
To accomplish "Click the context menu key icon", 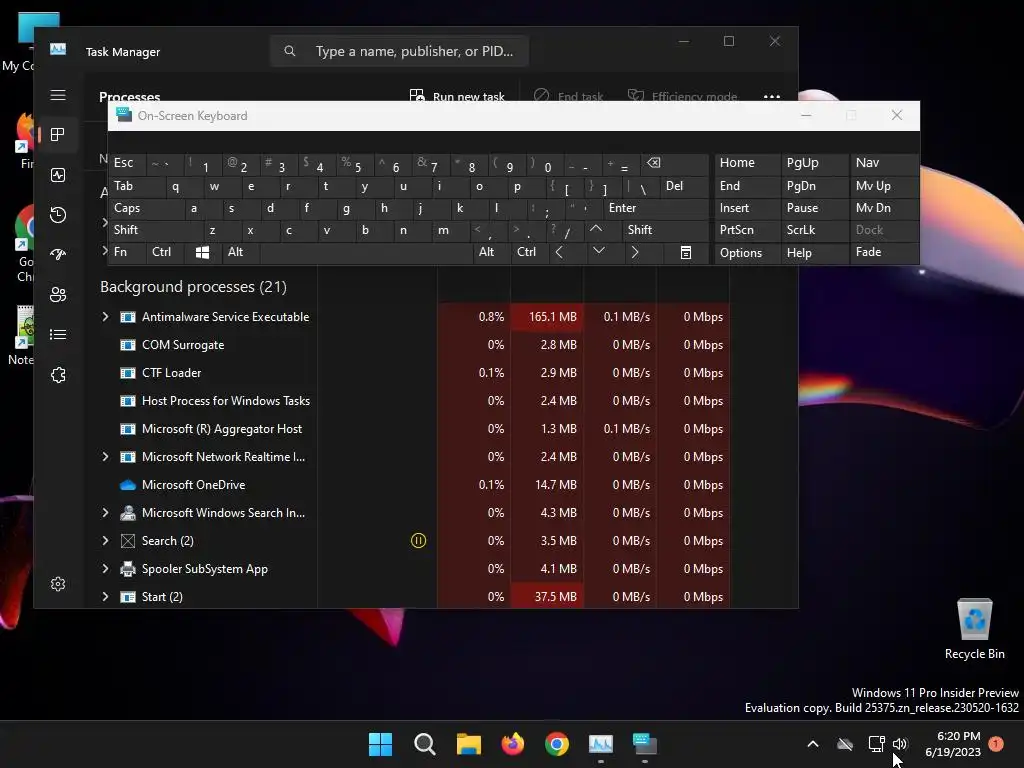I will click(x=686, y=252).
